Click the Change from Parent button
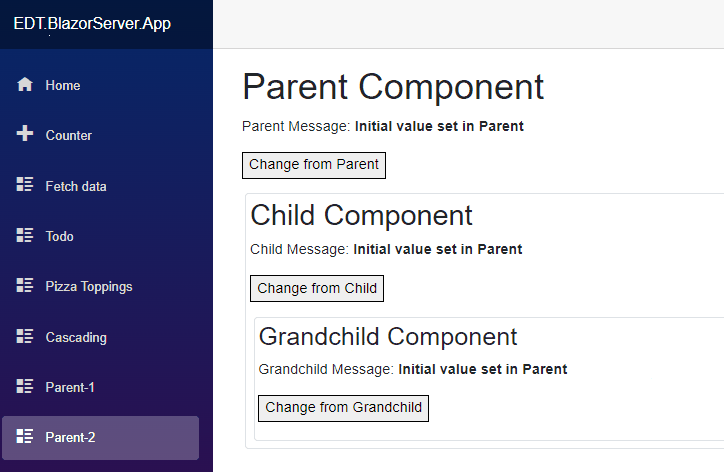This screenshot has height=472, width=724. 314,165
